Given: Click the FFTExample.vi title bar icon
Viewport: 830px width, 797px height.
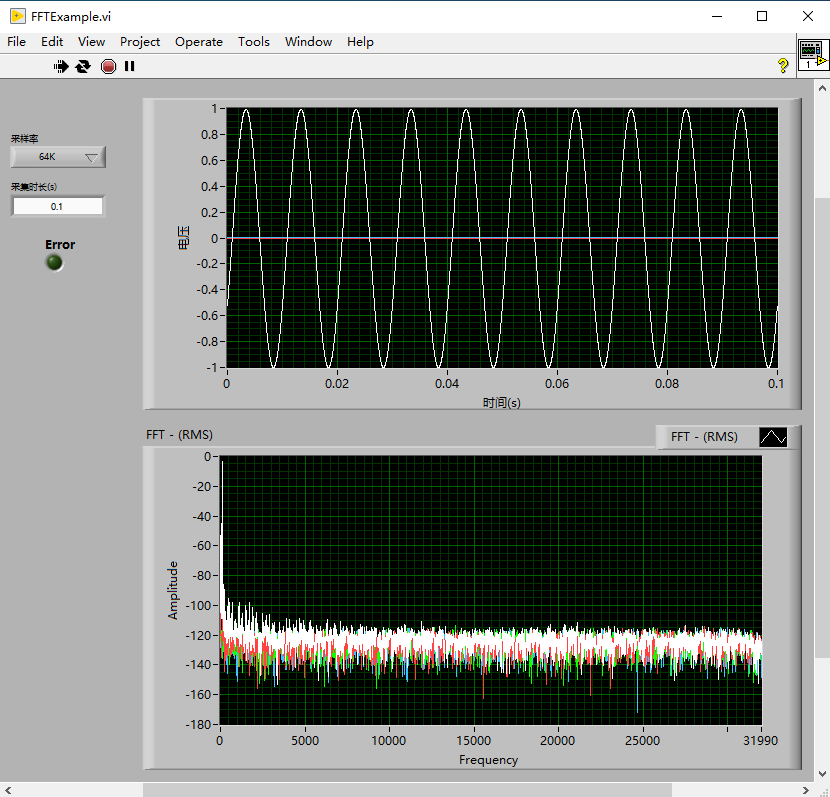Looking at the screenshot, I should [17, 16].
